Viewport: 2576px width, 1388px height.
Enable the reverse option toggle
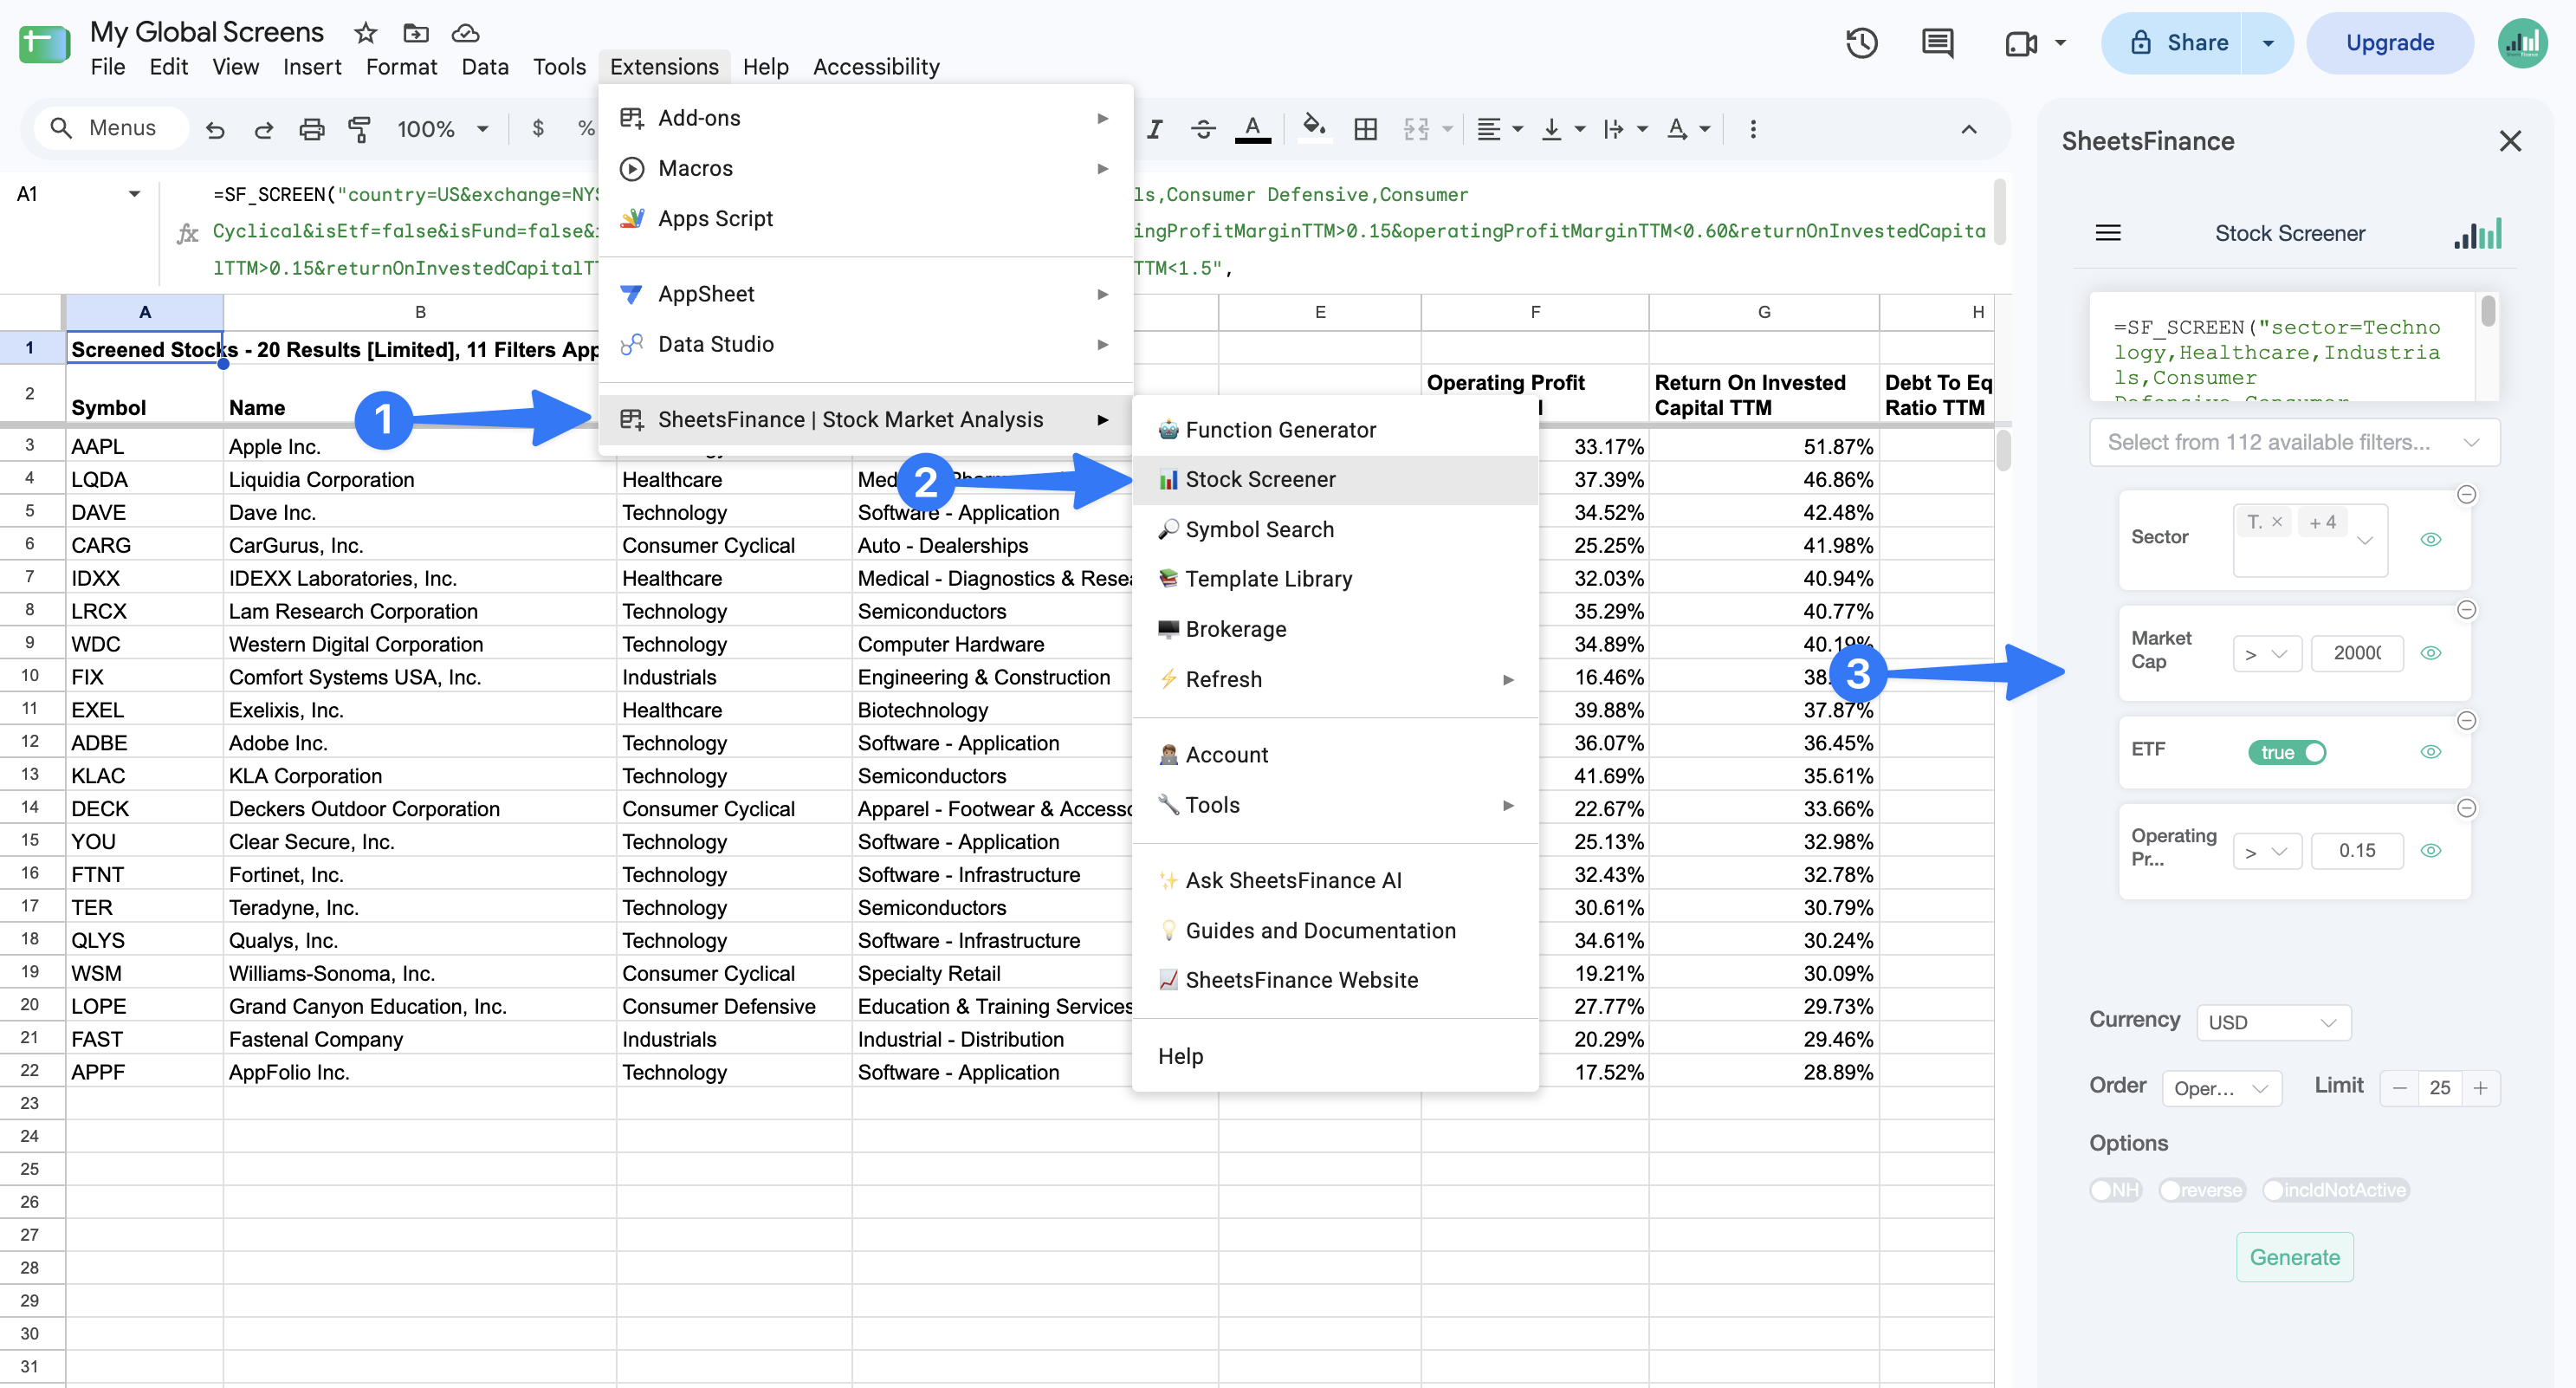(2202, 1190)
